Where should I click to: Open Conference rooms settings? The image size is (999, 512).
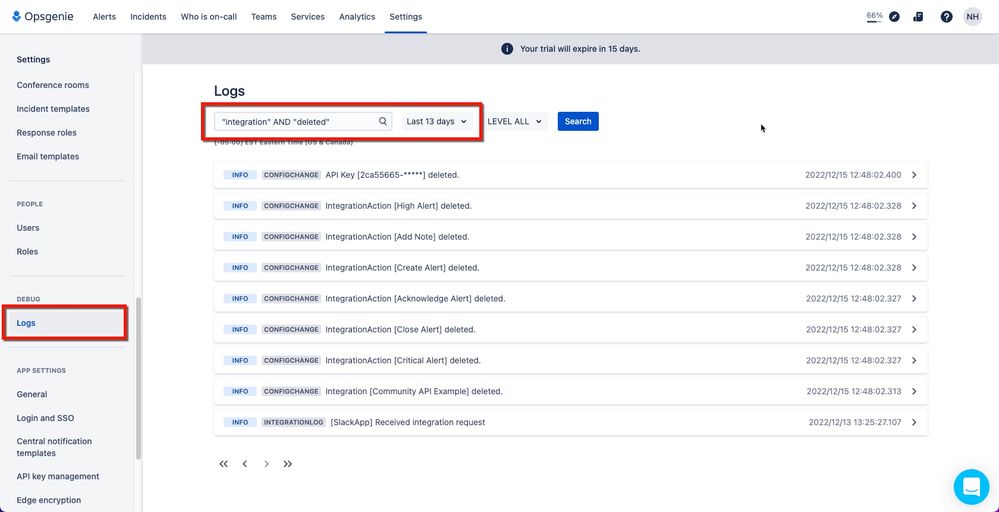(x=53, y=85)
